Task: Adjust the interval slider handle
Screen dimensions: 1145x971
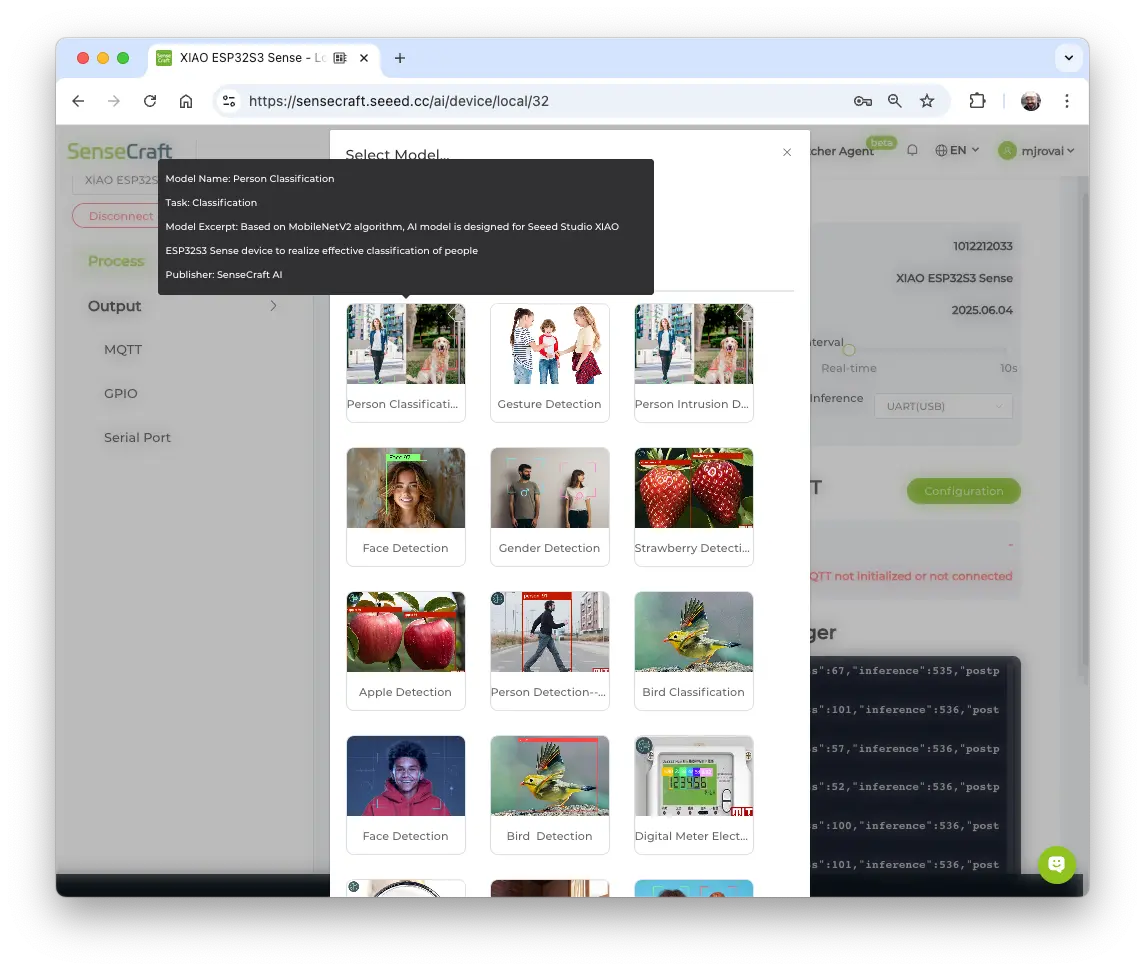Action: (x=849, y=350)
